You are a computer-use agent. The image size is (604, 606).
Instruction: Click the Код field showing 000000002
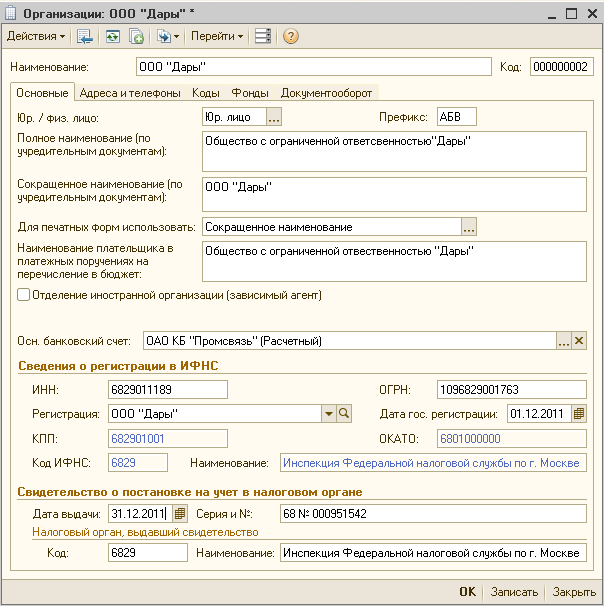pos(561,67)
